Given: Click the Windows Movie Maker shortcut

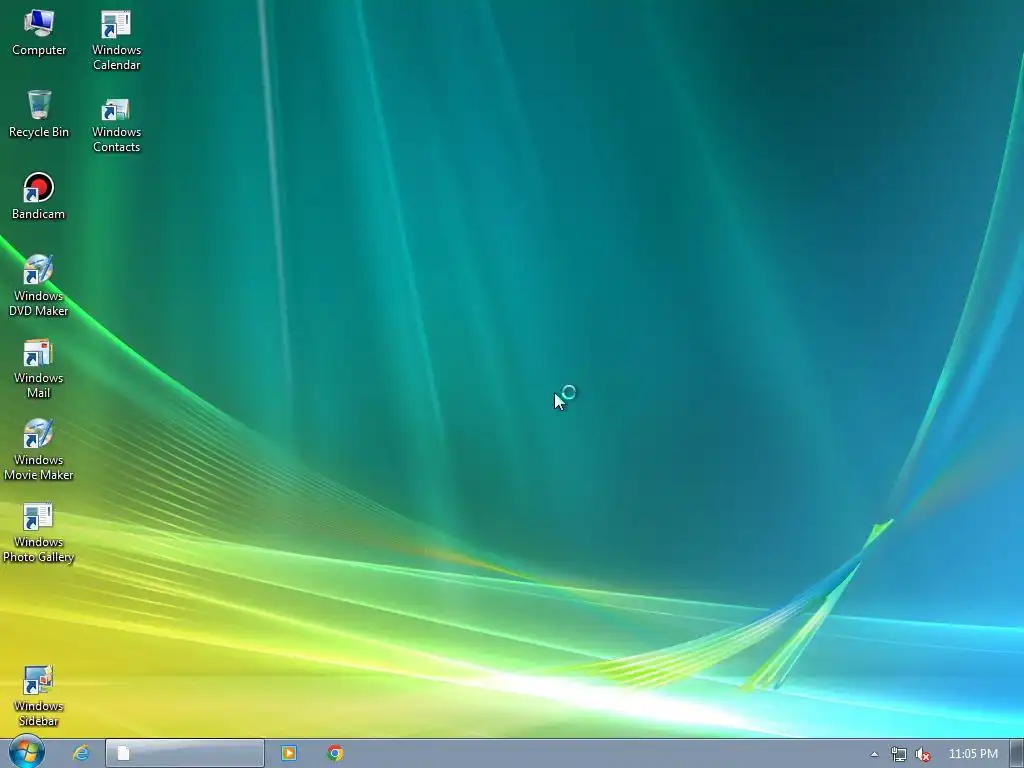Looking at the screenshot, I should [x=39, y=450].
